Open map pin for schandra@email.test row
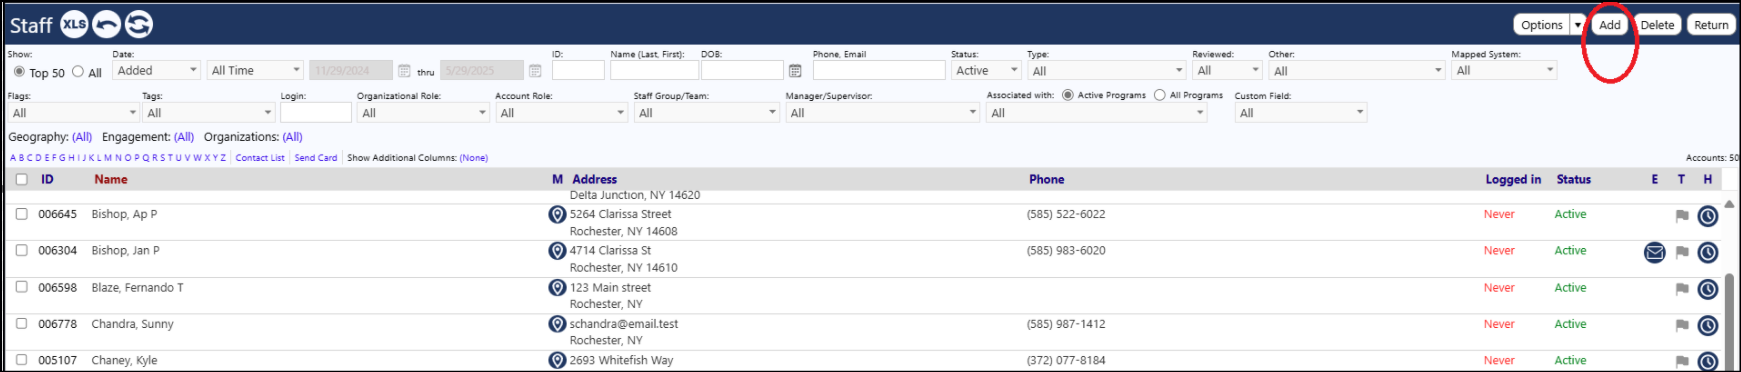1741x372 pixels. 558,324
